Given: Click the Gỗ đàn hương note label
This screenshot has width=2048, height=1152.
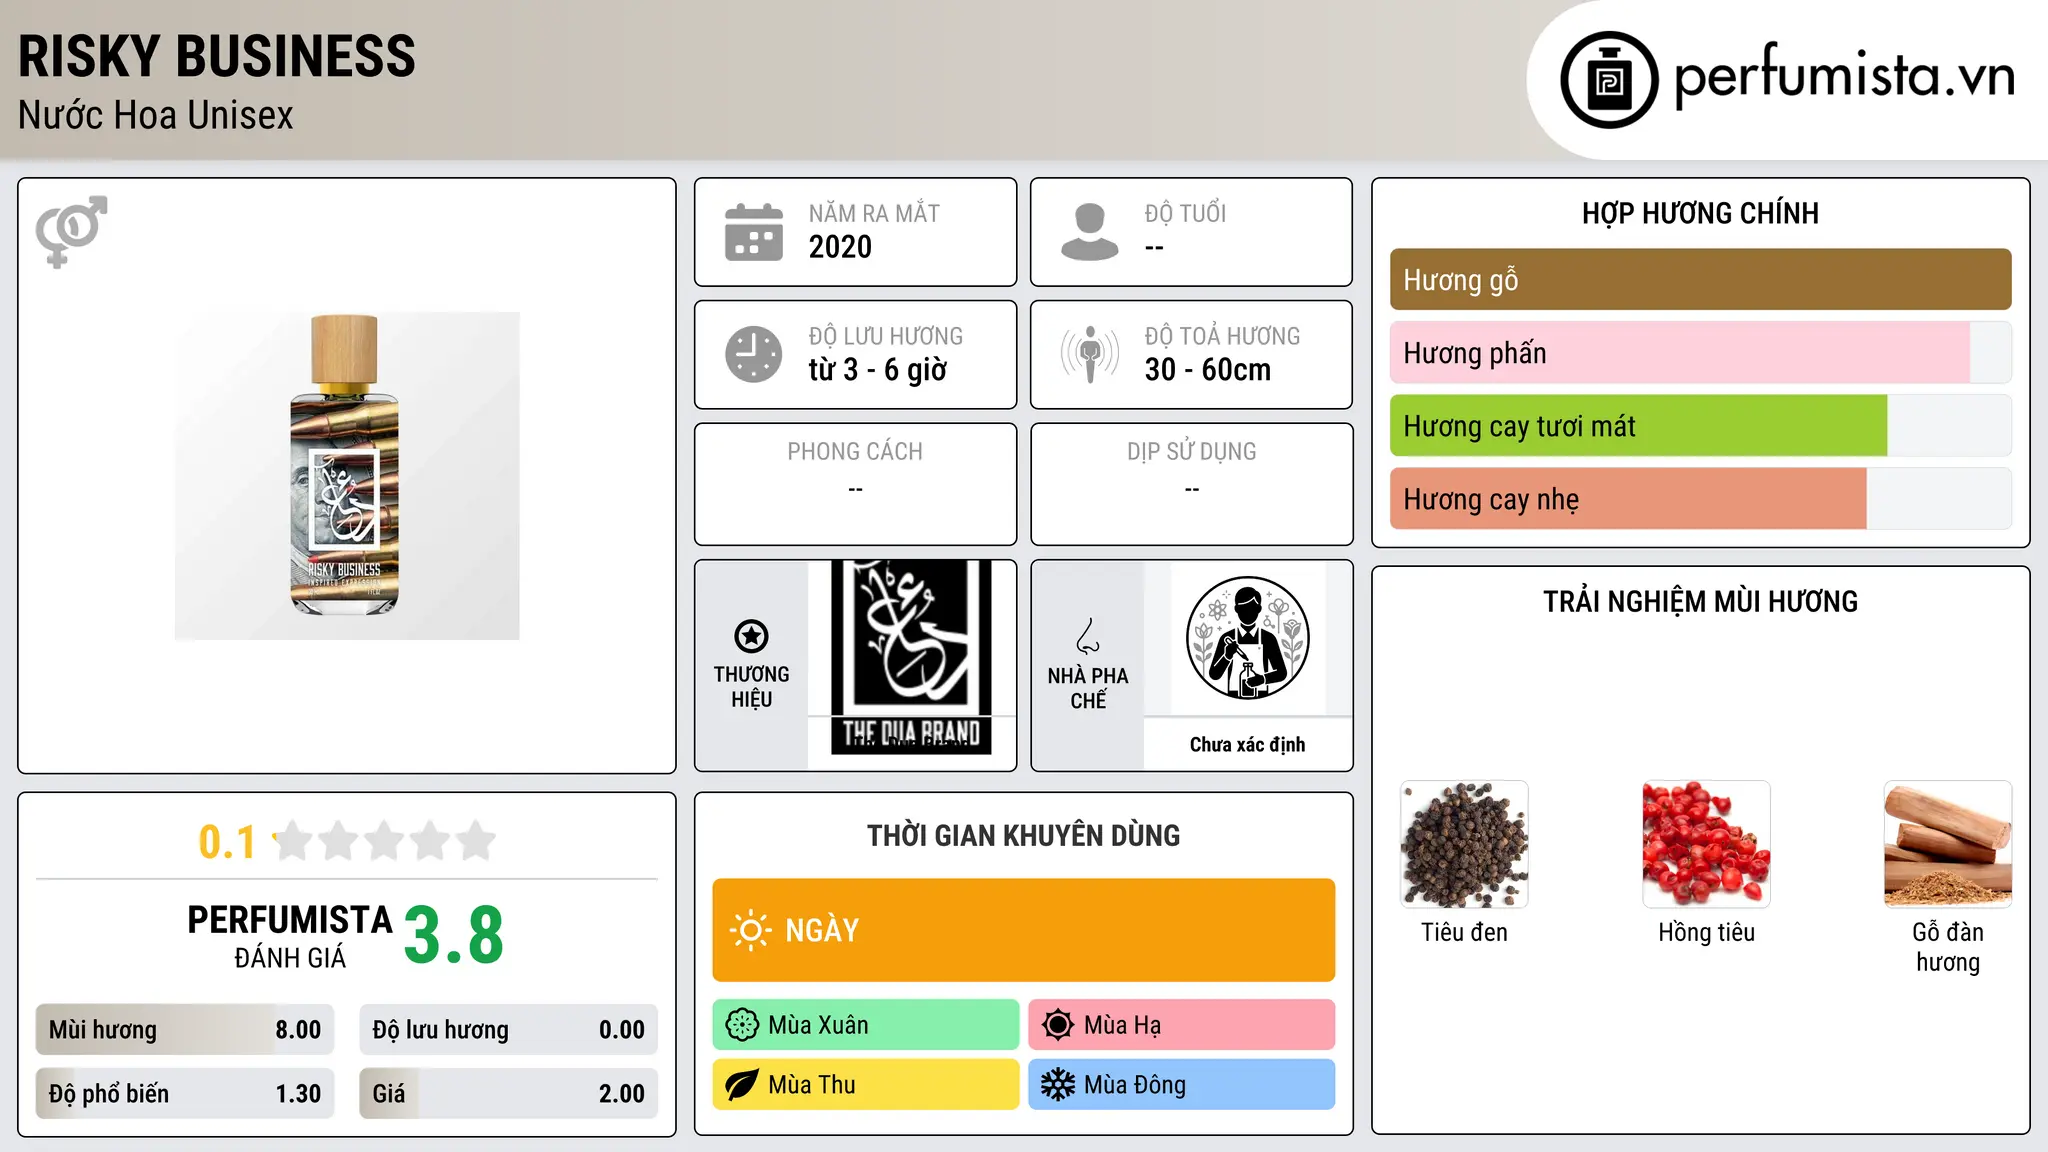Looking at the screenshot, I should [1948, 947].
